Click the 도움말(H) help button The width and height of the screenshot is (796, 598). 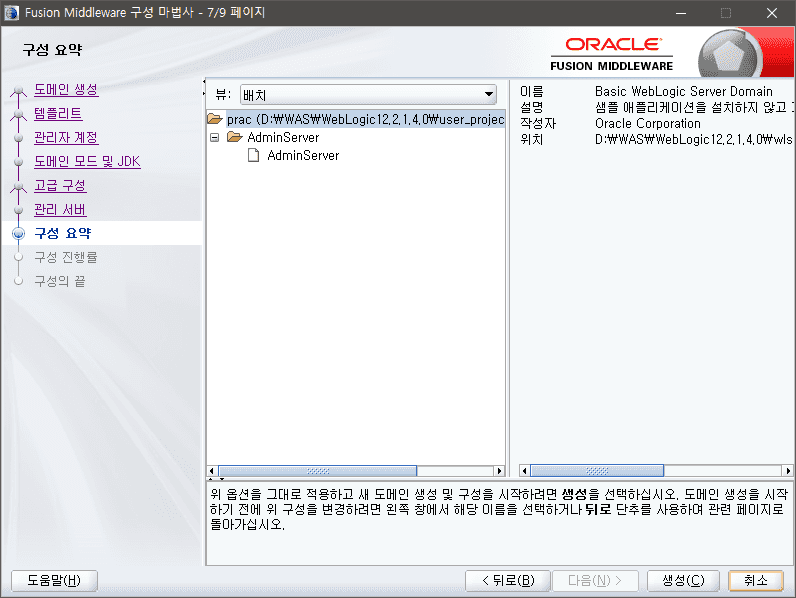[x=54, y=581]
